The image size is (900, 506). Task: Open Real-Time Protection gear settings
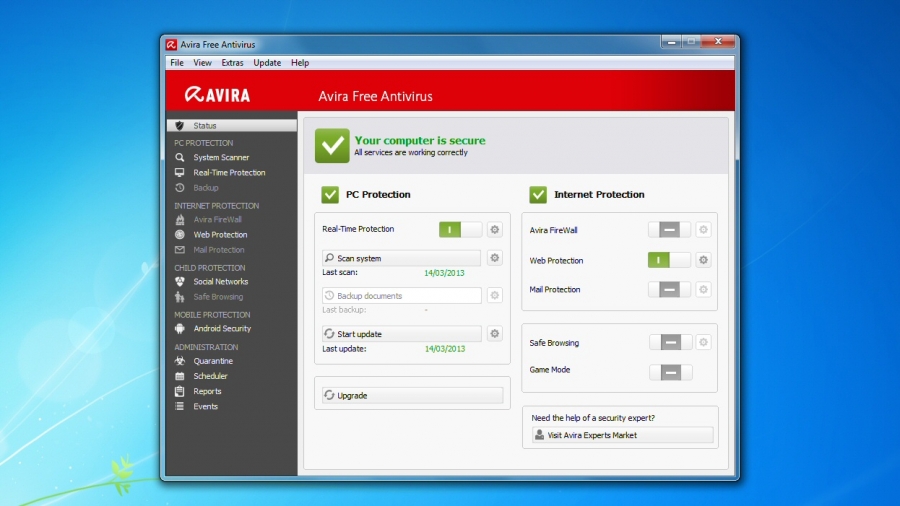[x=494, y=230]
